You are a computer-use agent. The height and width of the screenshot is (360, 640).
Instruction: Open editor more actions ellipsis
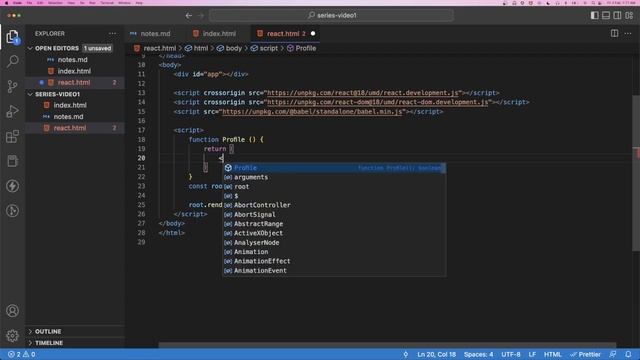coord(628,33)
